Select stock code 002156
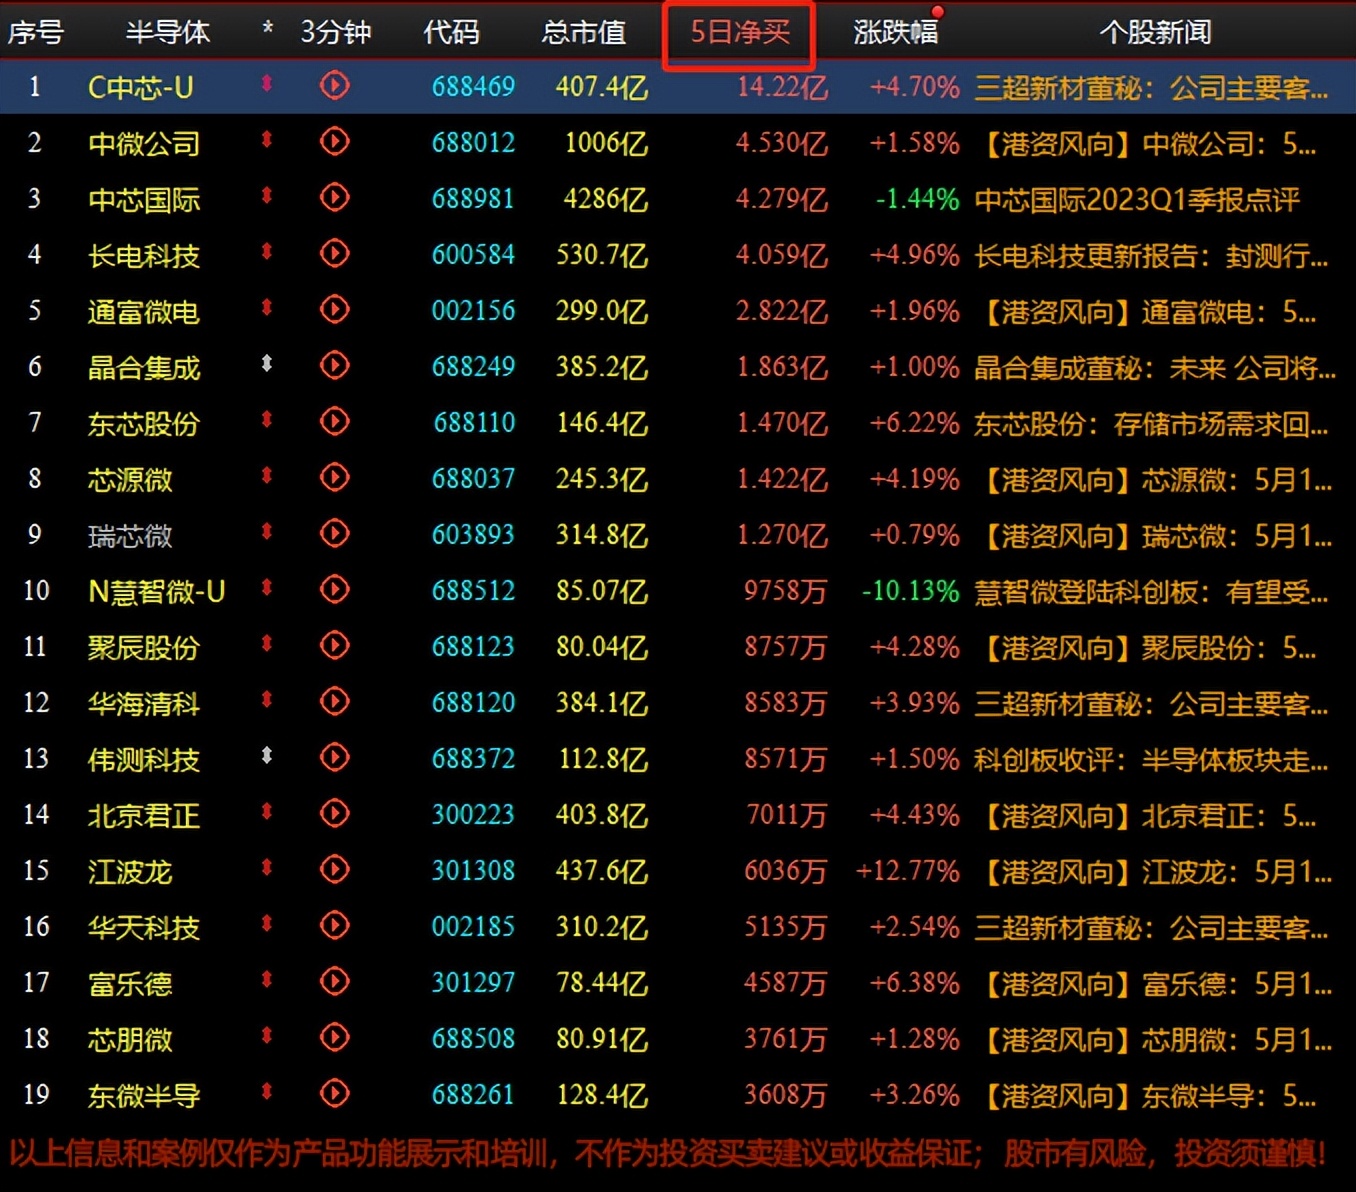Viewport: 1356px width, 1192px height. [x=473, y=310]
